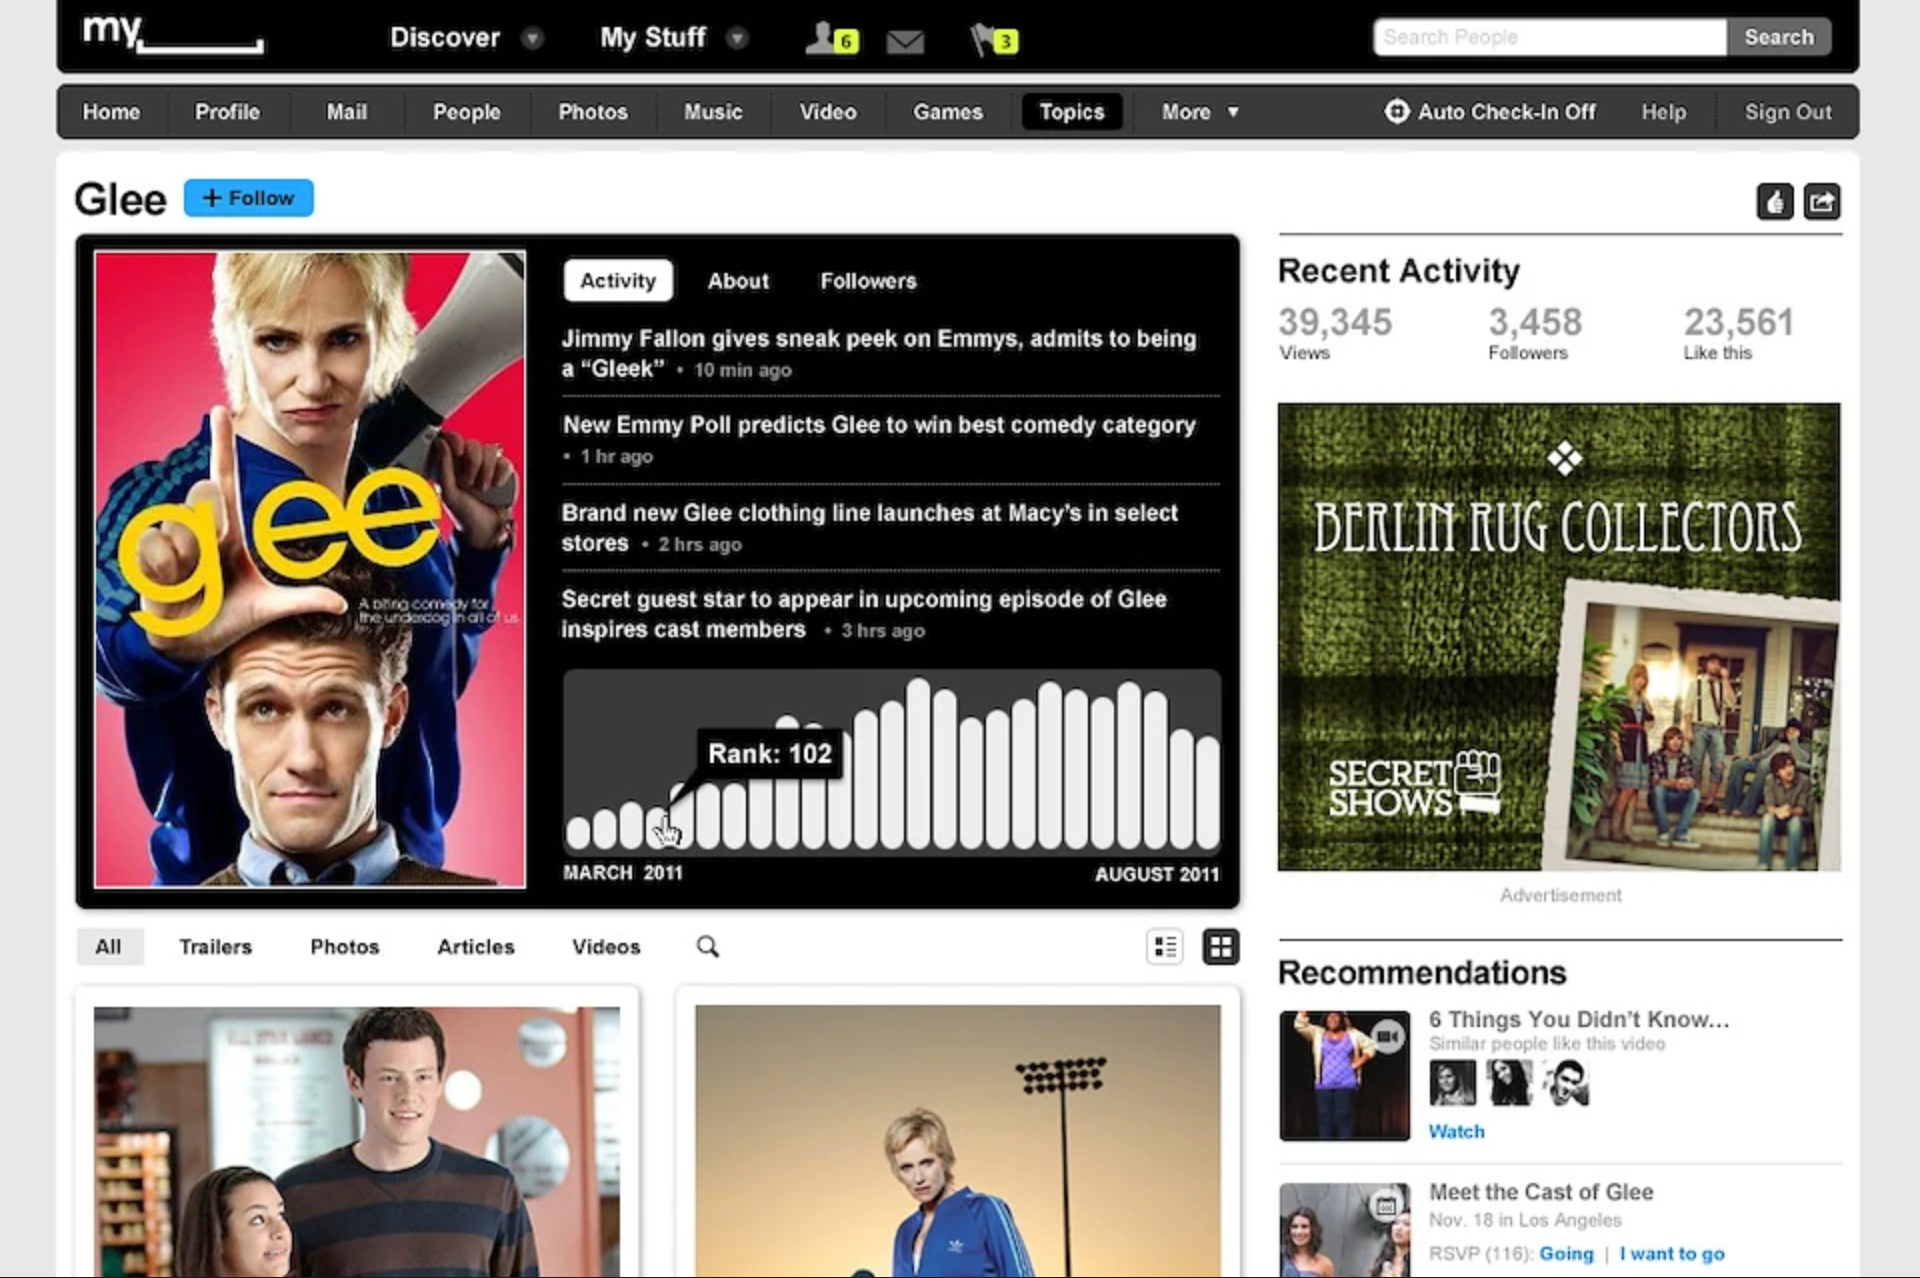
Task: Click the last chart bar above August 2011
Action: pyautogui.click(x=1207, y=792)
